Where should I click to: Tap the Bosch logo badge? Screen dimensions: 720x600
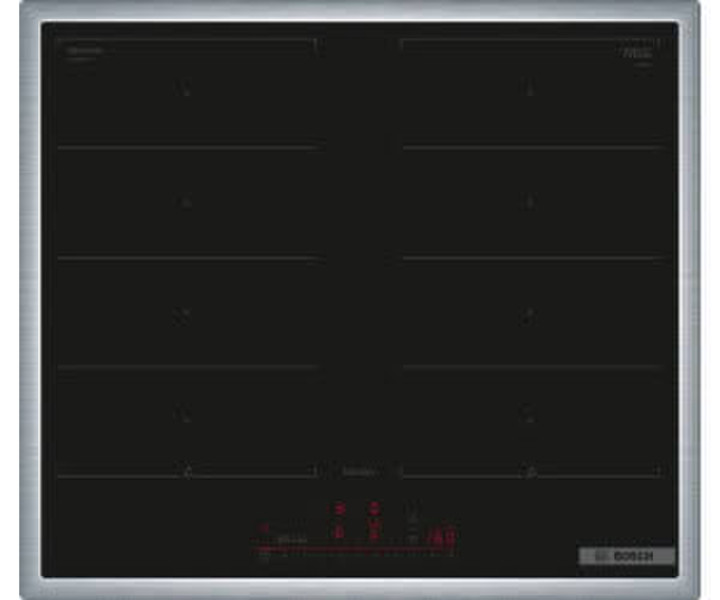coord(626,556)
